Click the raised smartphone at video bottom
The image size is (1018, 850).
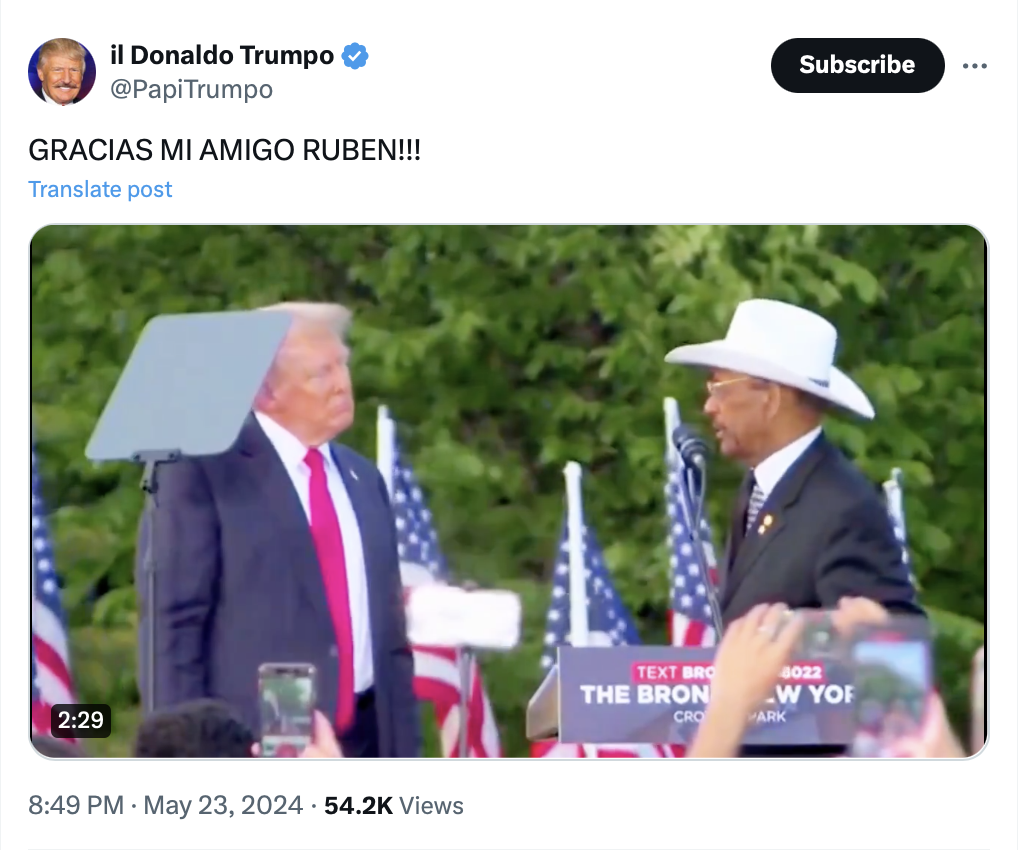pyautogui.click(x=286, y=708)
